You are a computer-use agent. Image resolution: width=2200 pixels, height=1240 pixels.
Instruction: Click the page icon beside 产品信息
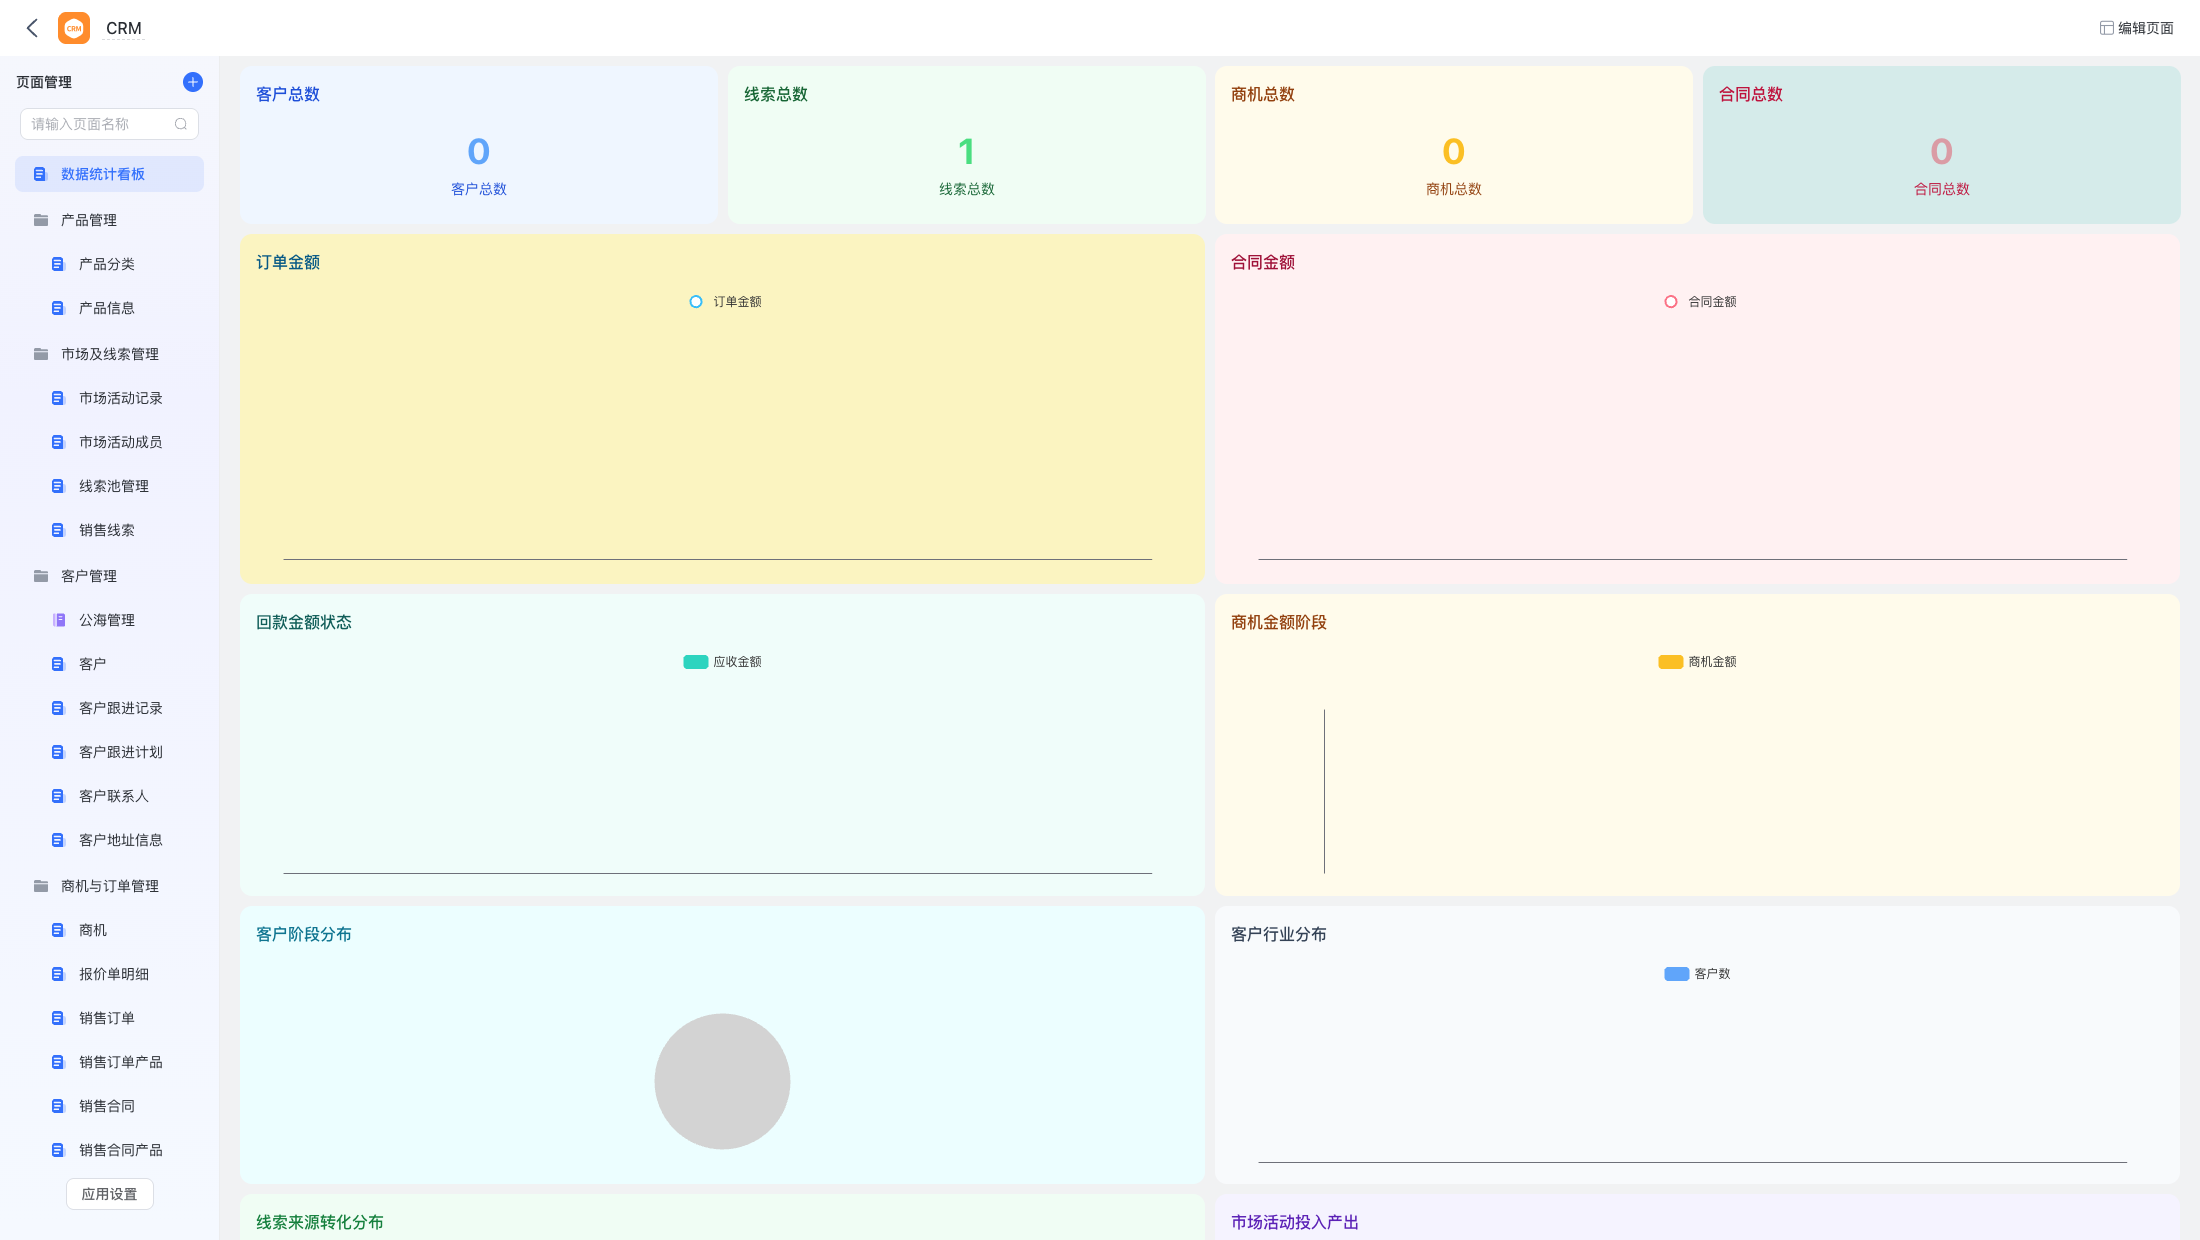[x=58, y=308]
